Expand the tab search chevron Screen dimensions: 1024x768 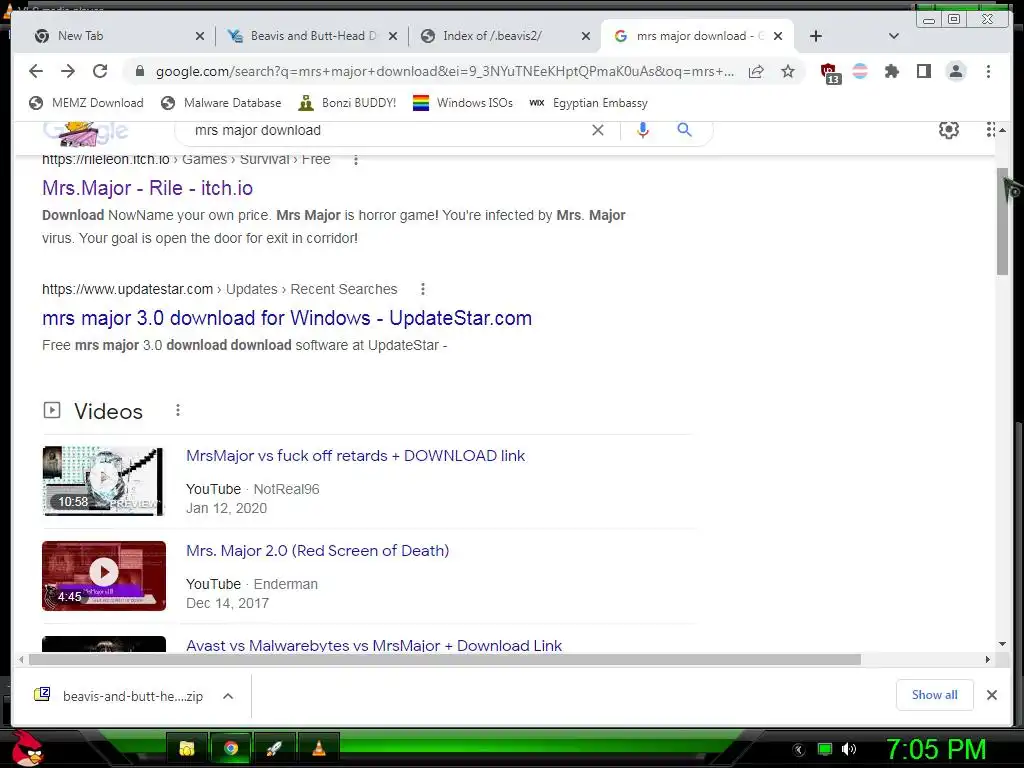pyautogui.click(x=894, y=36)
